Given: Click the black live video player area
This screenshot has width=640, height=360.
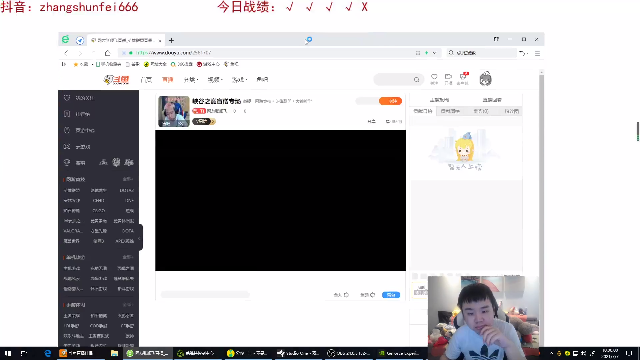Looking at the screenshot, I should 280,200.
